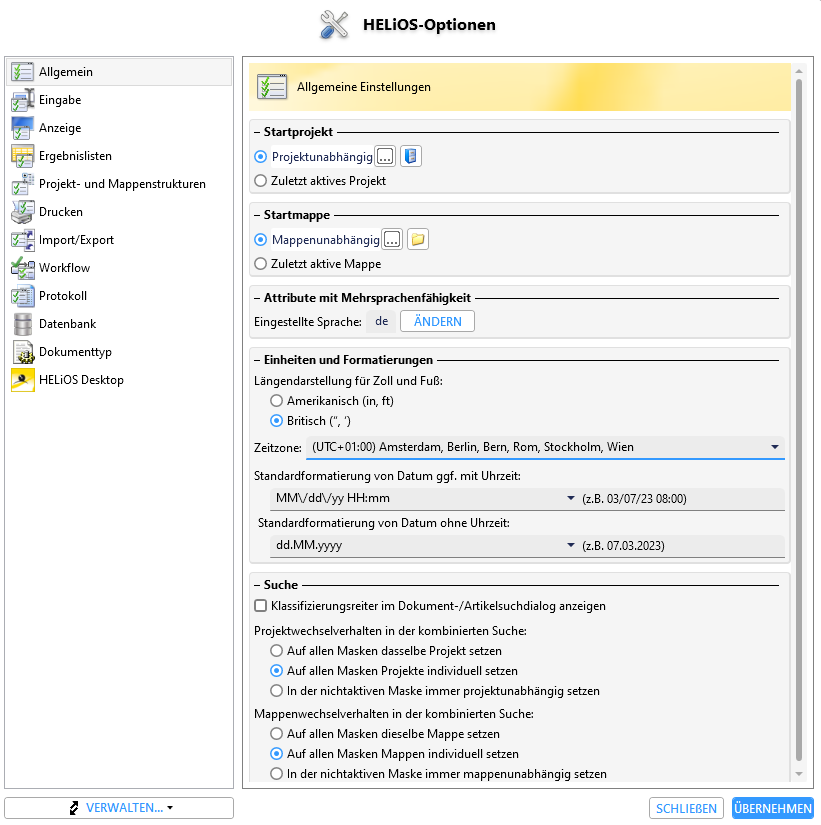
Task: Select the Mappenunabhängig radio button
Action: coord(261,239)
